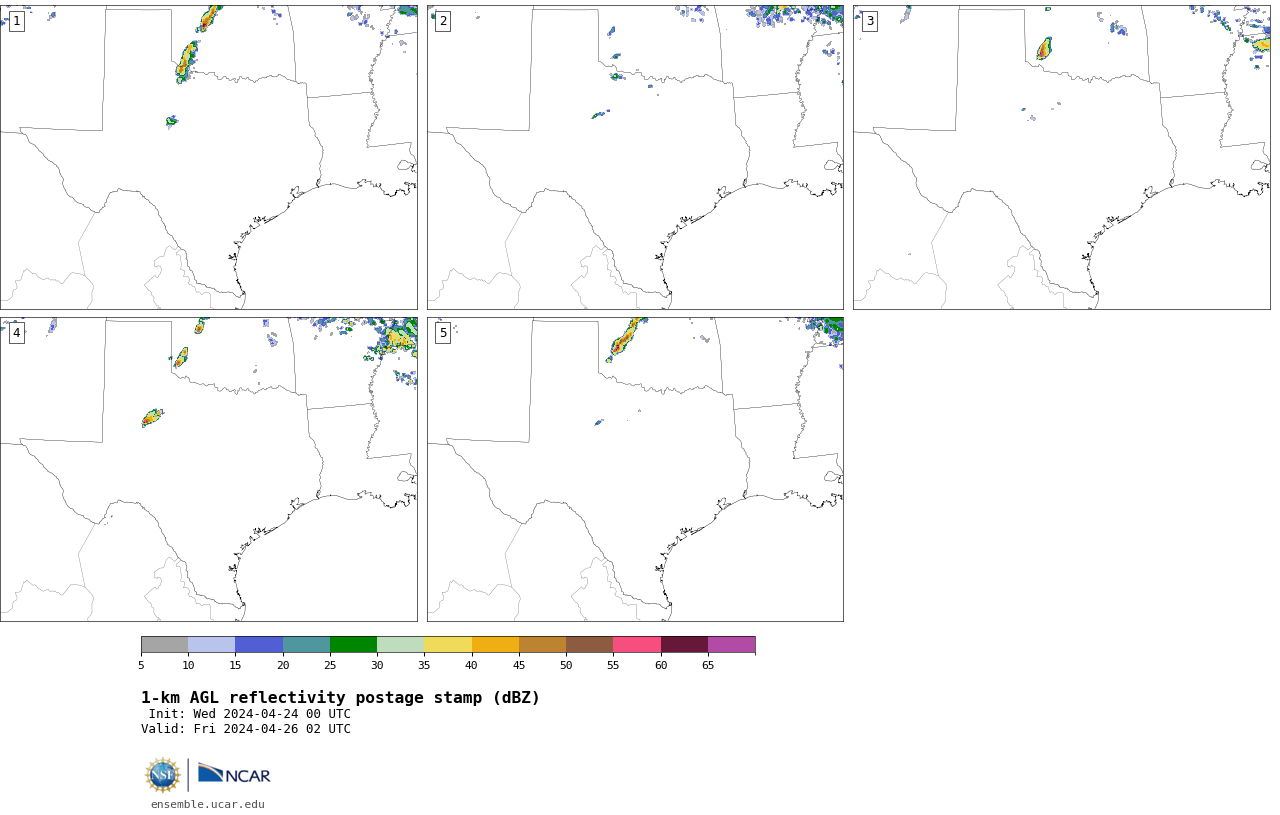The height and width of the screenshot is (815, 1280).
Task: Click the colorbar tick label 5
Action: click(141, 665)
